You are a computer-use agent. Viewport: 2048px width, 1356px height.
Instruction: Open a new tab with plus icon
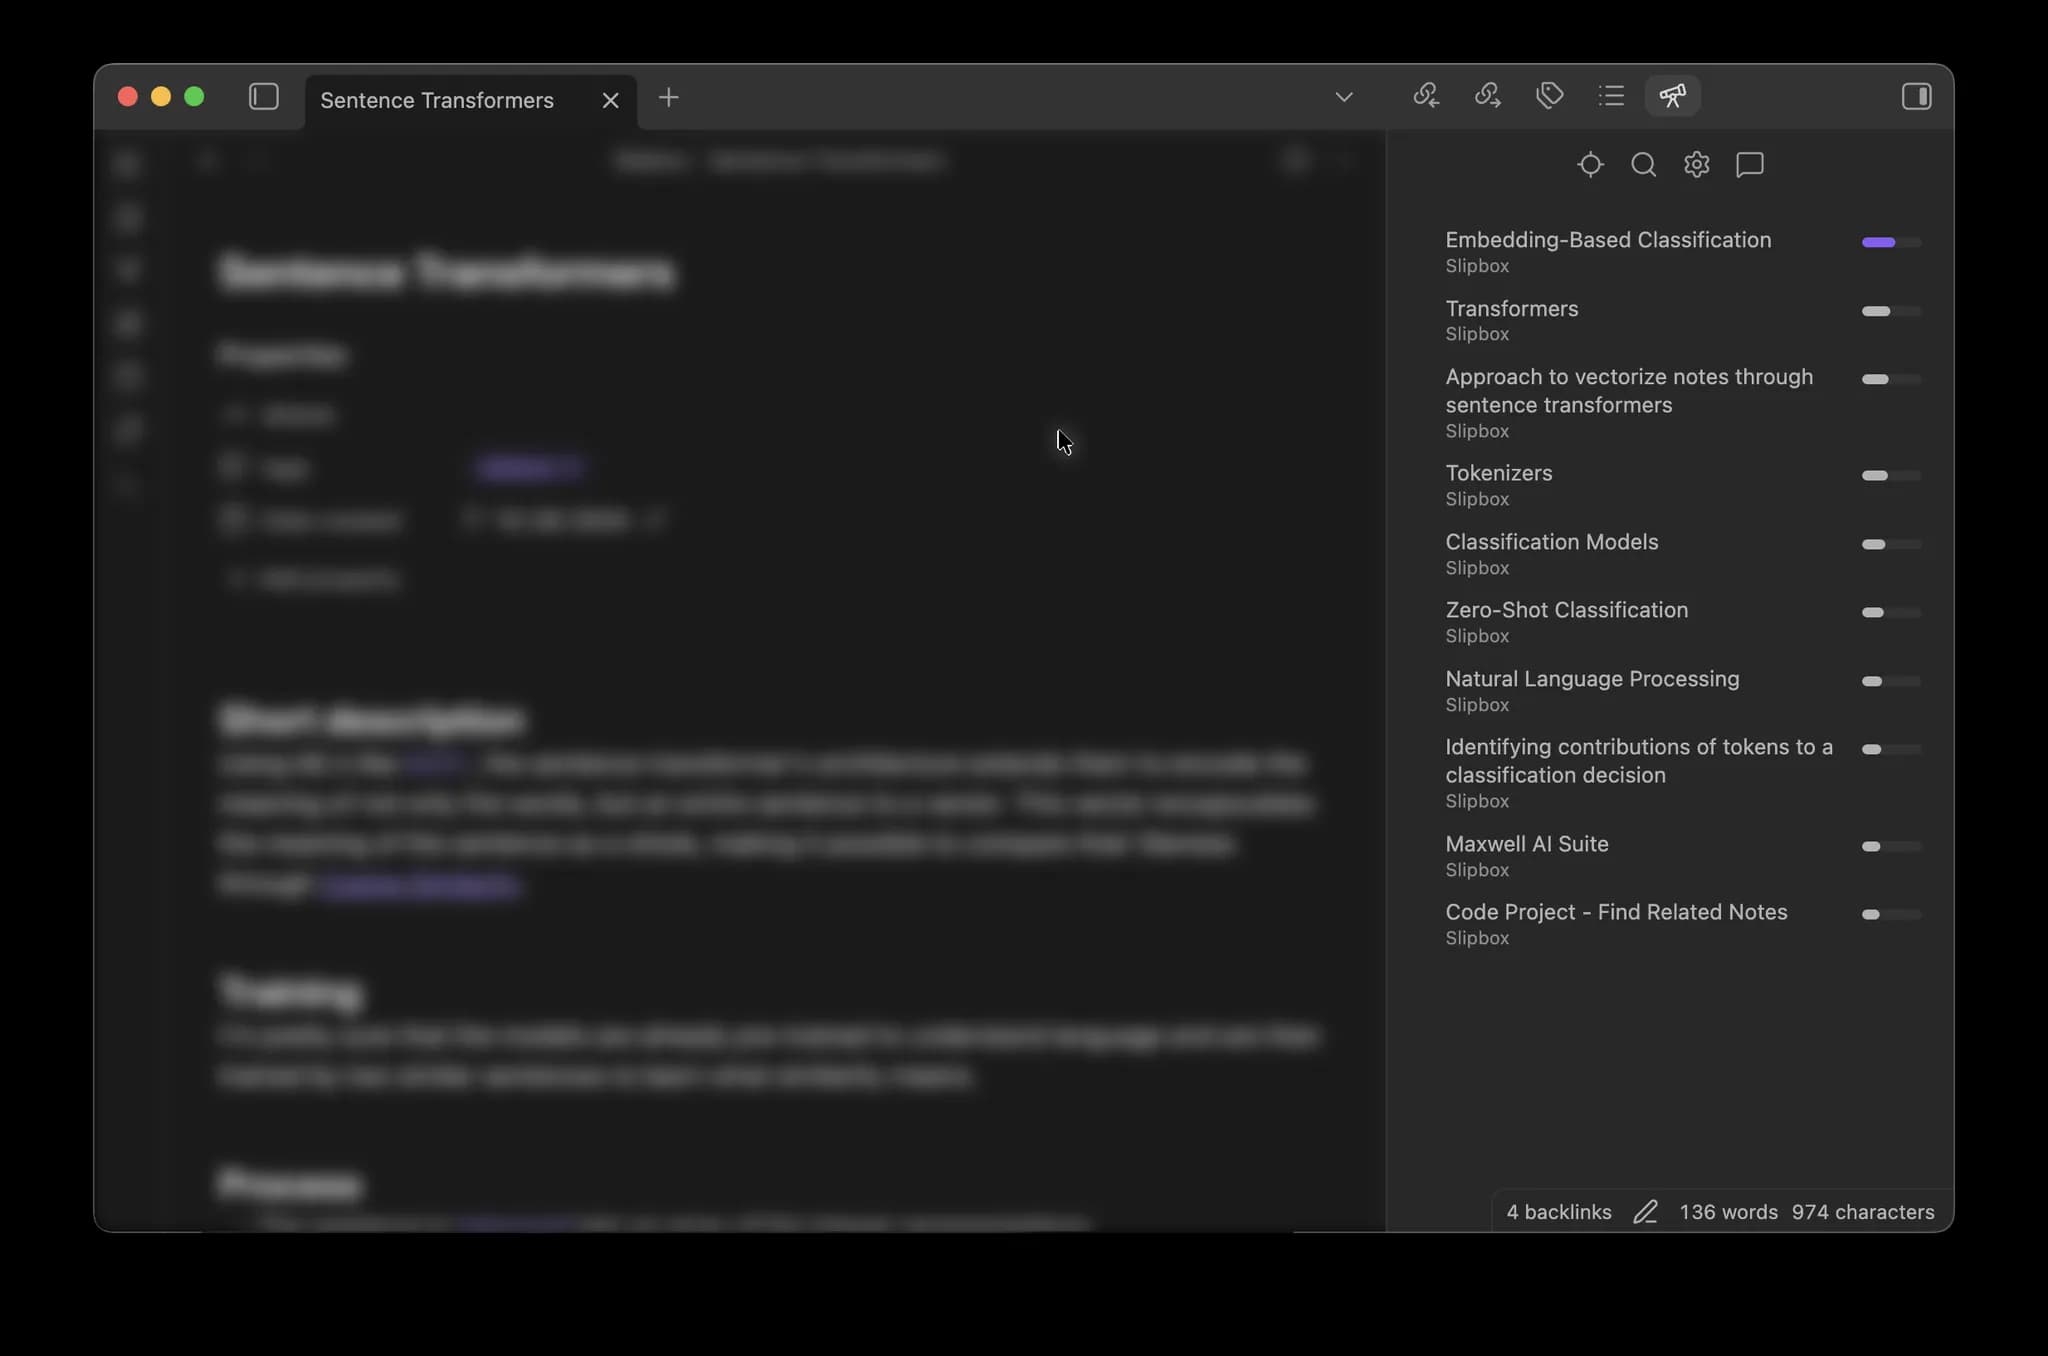click(x=669, y=97)
